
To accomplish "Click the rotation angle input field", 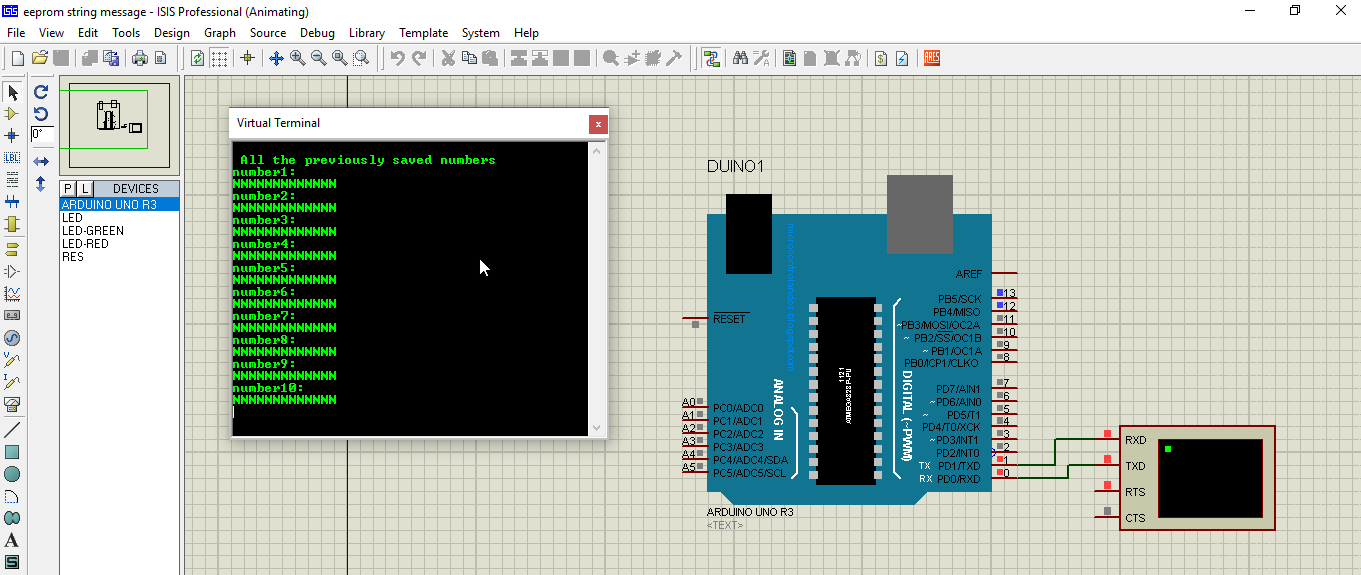I will pyautogui.click(x=42, y=134).
